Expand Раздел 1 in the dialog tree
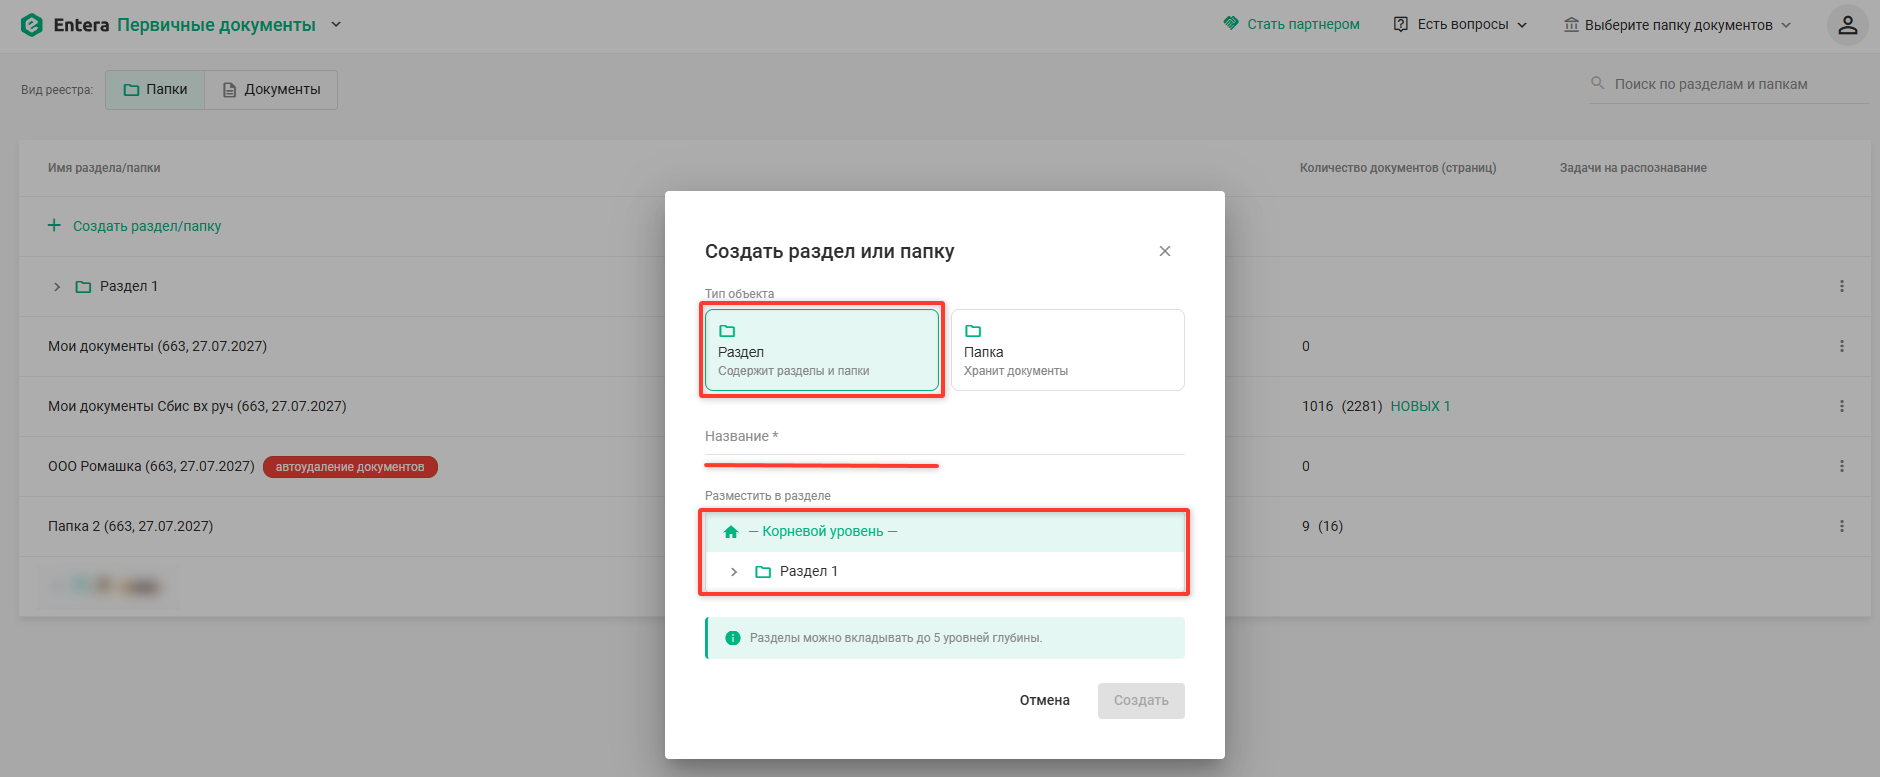Screen dimensions: 1880x777 [x=734, y=572]
